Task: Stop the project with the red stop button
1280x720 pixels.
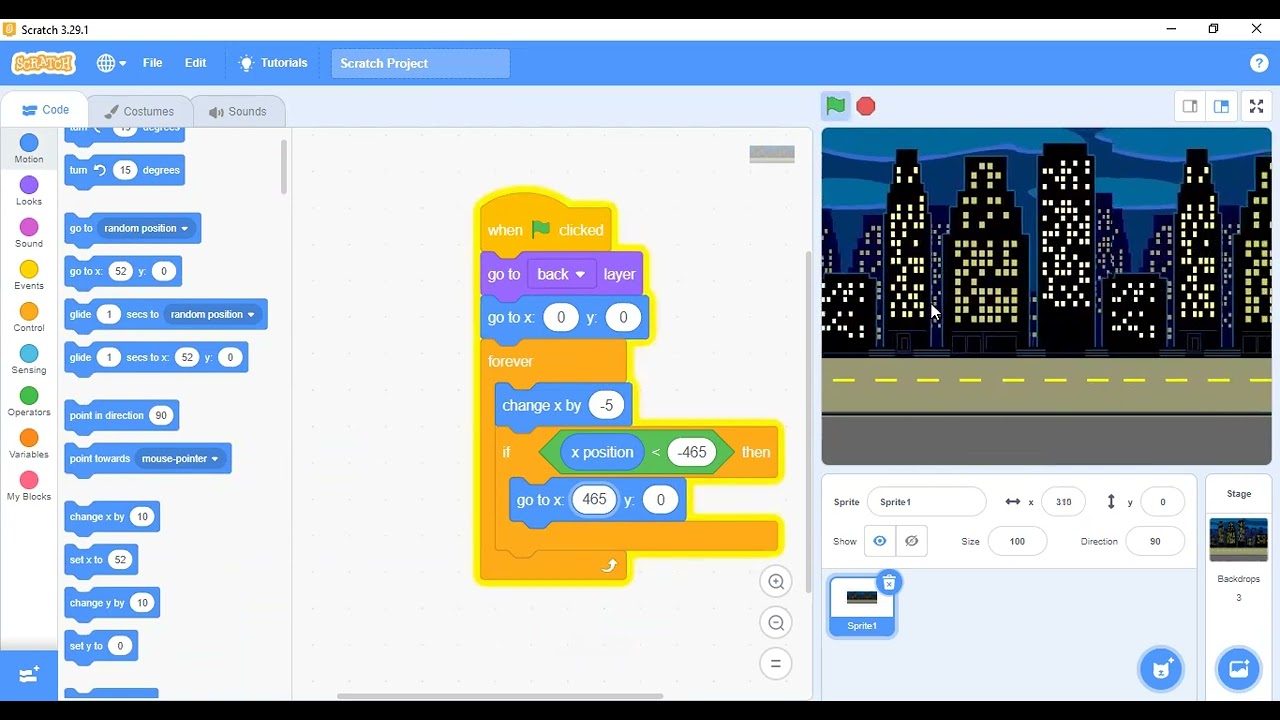Action: pyautogui.click(x=866, y=106)
